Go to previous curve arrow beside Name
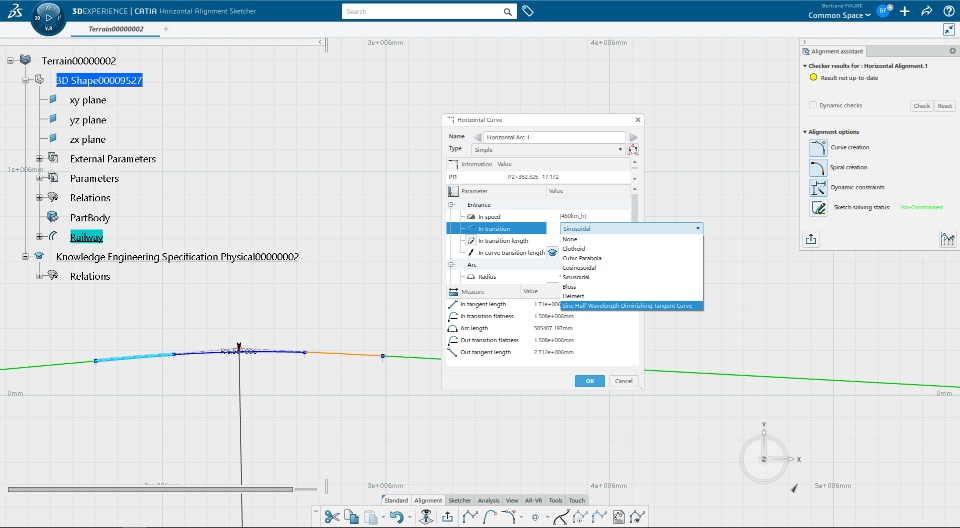This screenshot has width=960, height=528. [x=477, y=137]
